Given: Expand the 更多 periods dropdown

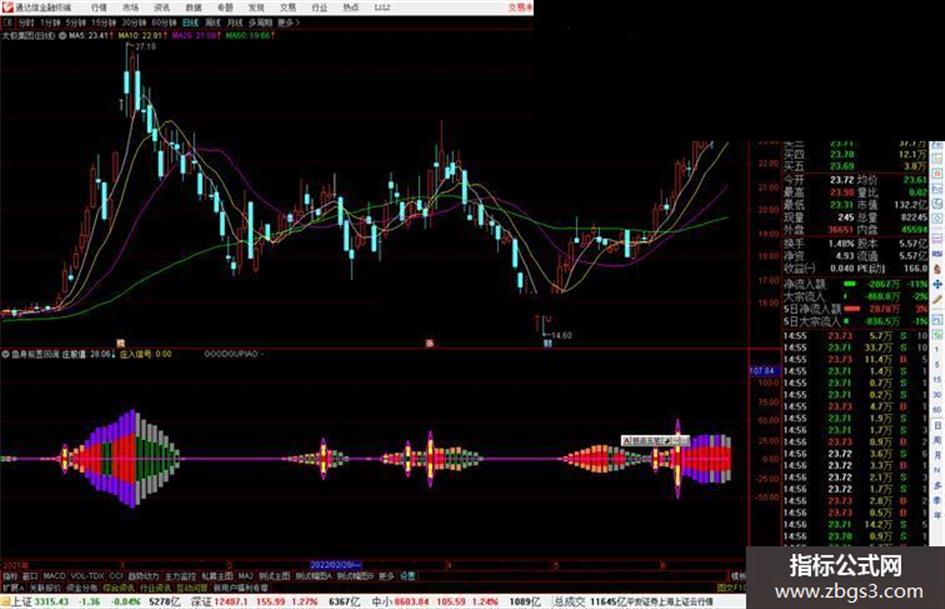Looking at the screenshot, I should 288,22.
